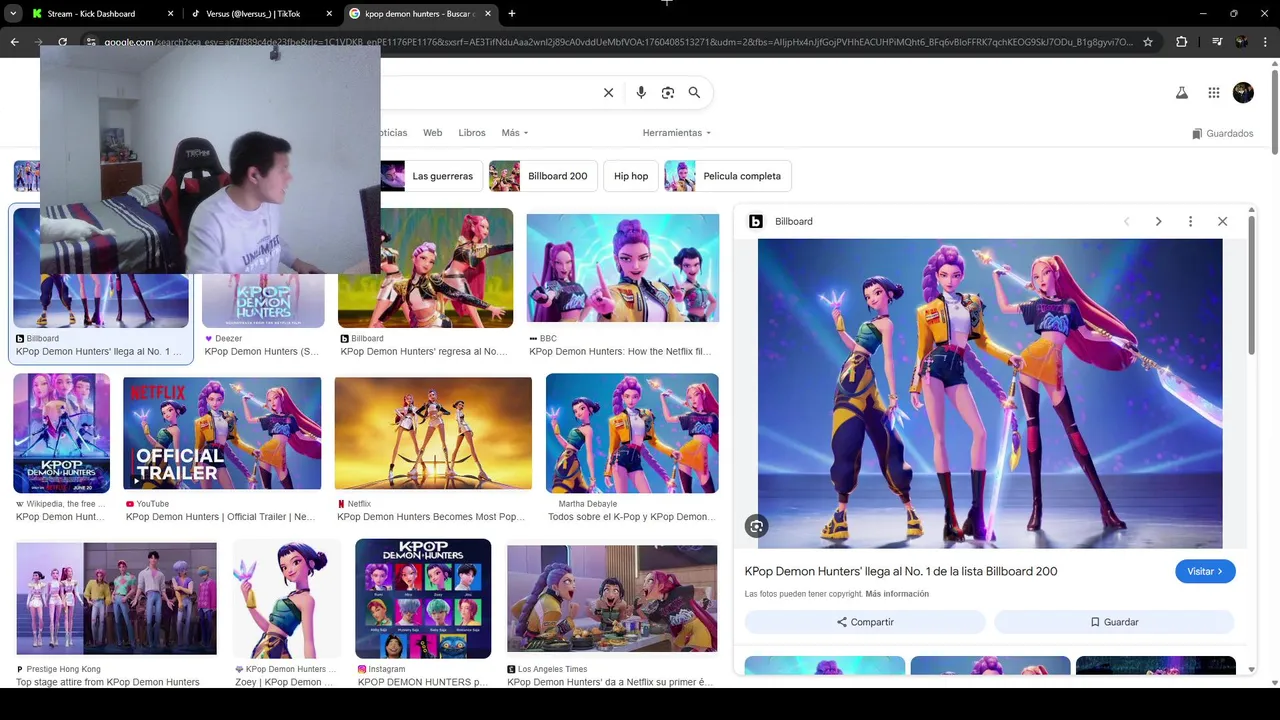Close the kpop demon hunters tab
Image resolution: width=1280 pixels, height=720 pixels.
490,14
